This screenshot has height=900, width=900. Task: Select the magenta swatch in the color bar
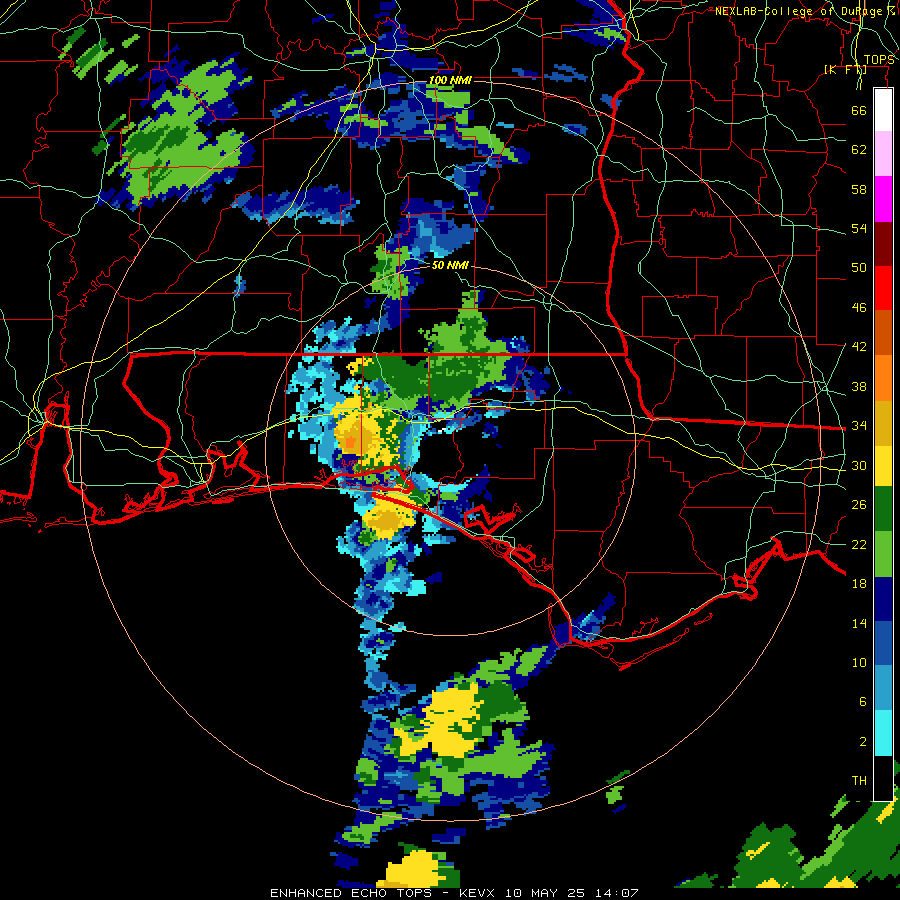pos(883,199)
